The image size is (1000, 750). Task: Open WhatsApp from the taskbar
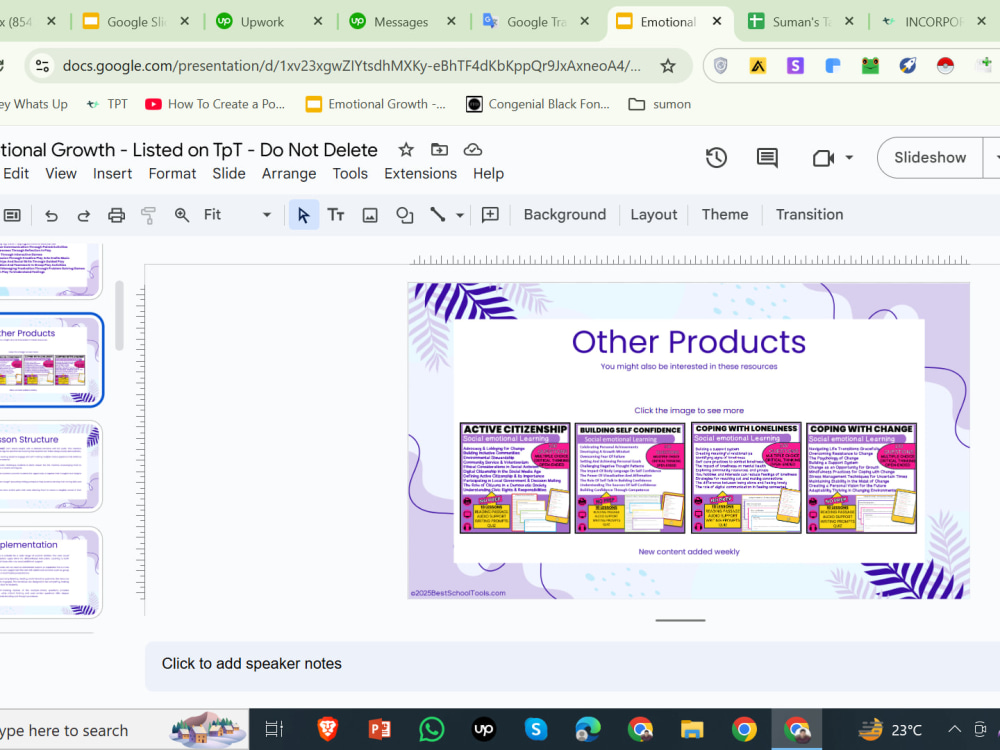tap(431, 729)
